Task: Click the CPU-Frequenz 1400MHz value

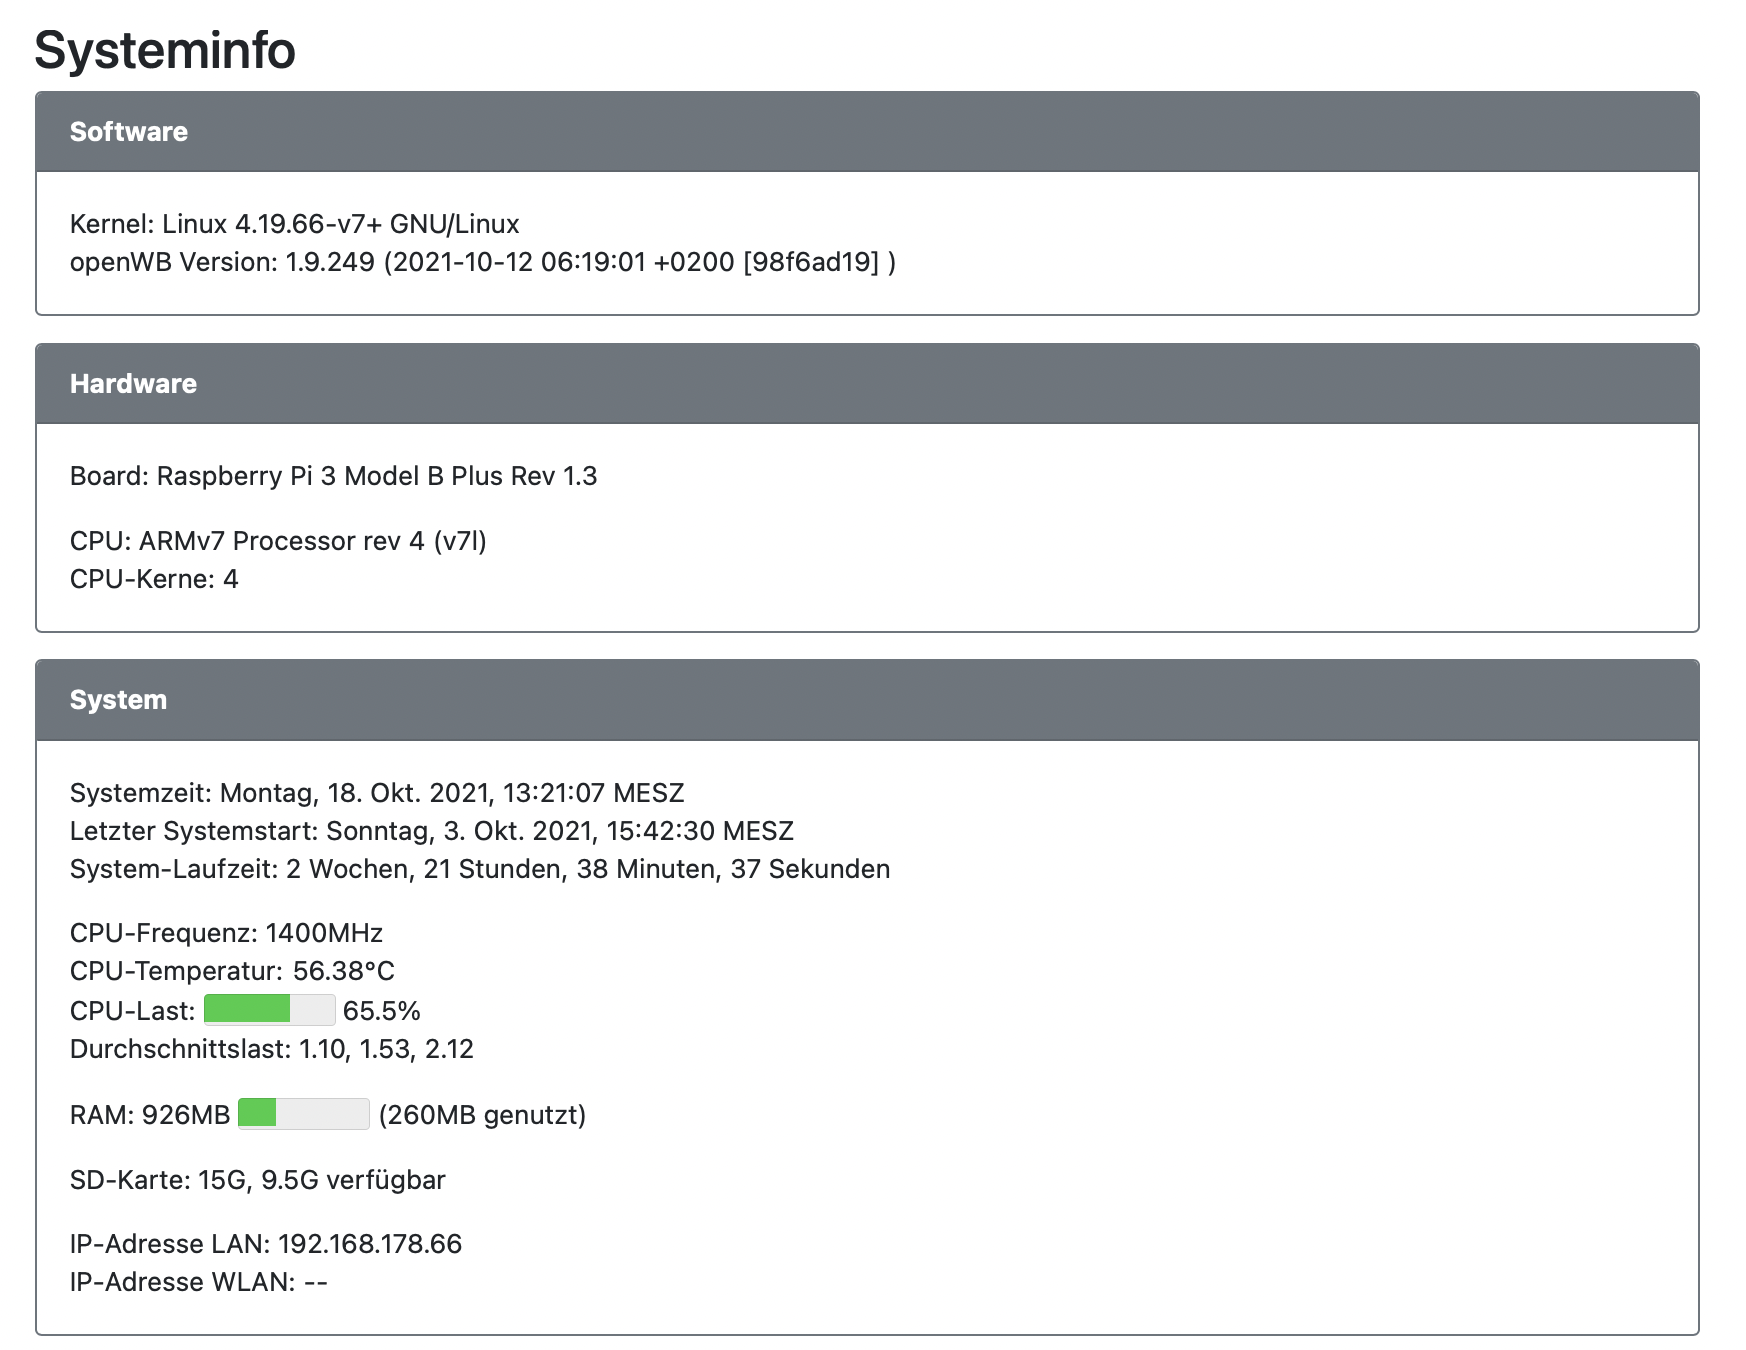Action: (324, 933)
